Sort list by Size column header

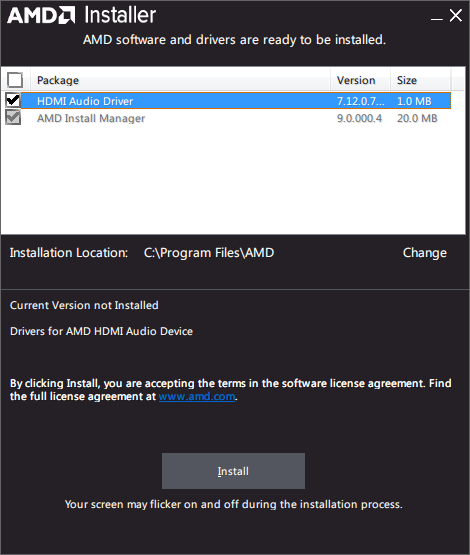pyautogui.click(x=420, y=80)
